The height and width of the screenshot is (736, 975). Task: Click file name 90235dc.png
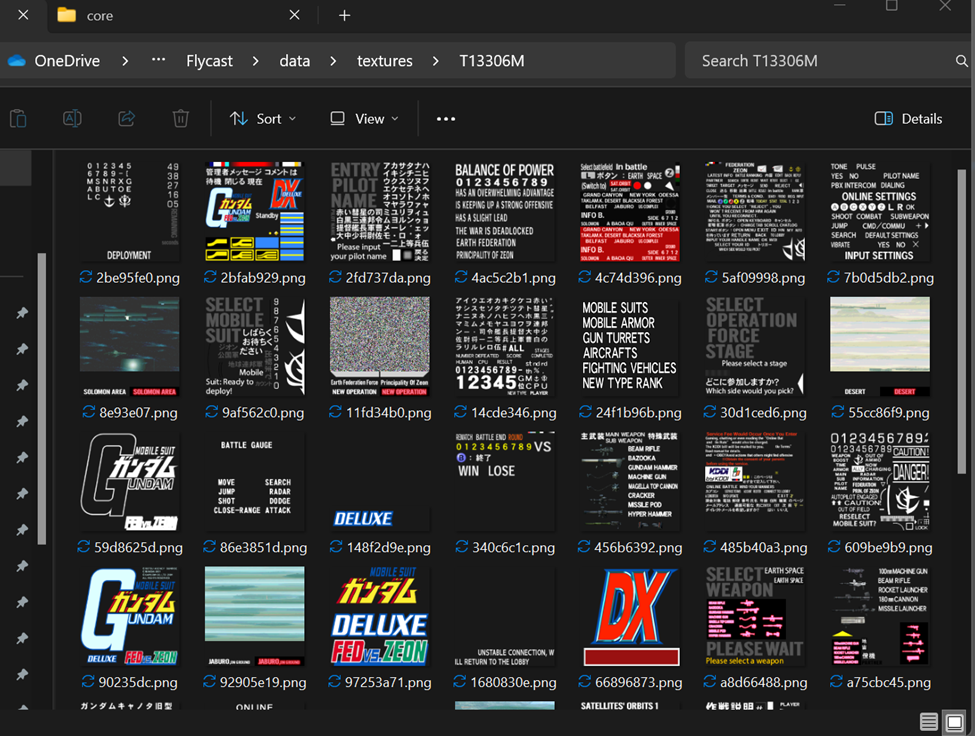tap(138, 683)
